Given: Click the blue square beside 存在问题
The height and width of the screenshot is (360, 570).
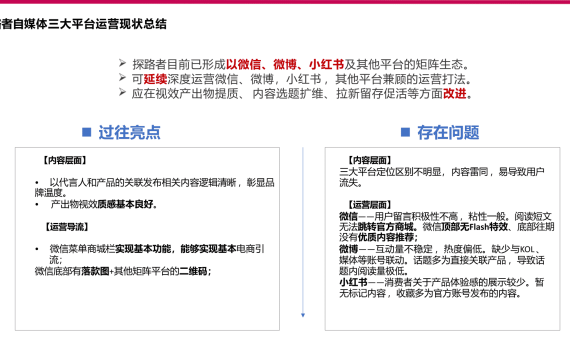Looking at the screenshot, I should (x=405, y=132).
